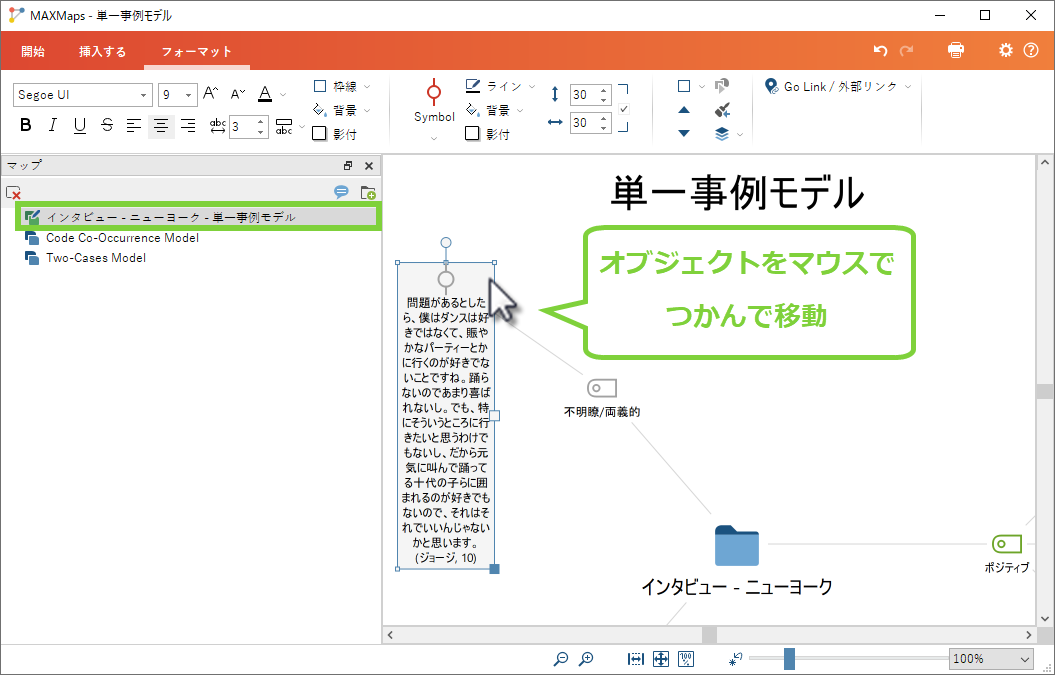Viewport: 1055px width, 675px height.
Task: Toggle strikethrough text formatting
Action: click(x=107, y=125)
